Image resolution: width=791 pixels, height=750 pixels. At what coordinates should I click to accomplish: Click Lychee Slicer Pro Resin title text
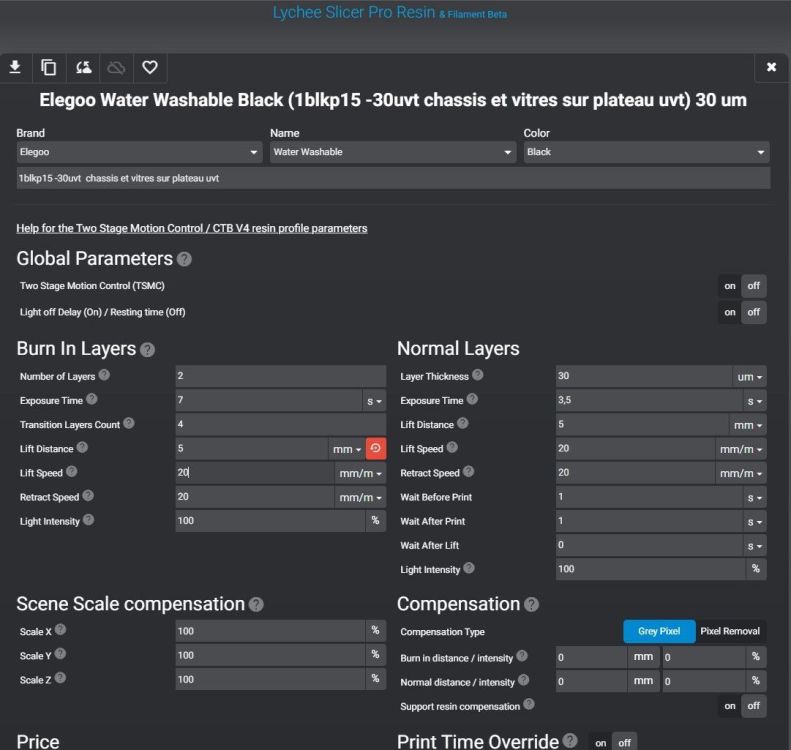[x=354, y=12]
